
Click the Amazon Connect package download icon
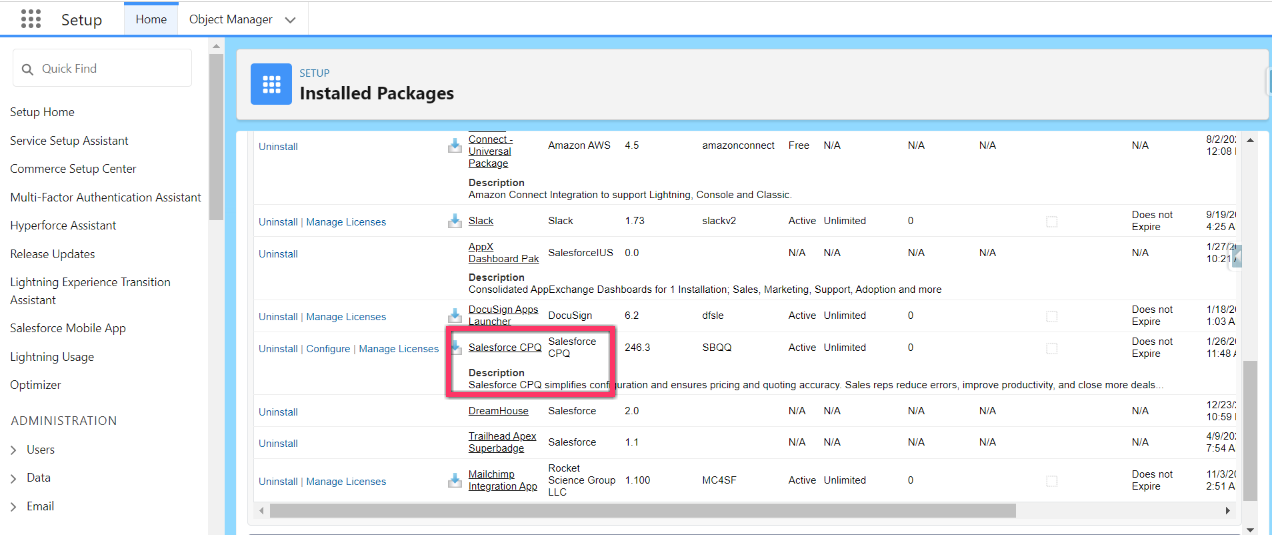pos(455,146)
